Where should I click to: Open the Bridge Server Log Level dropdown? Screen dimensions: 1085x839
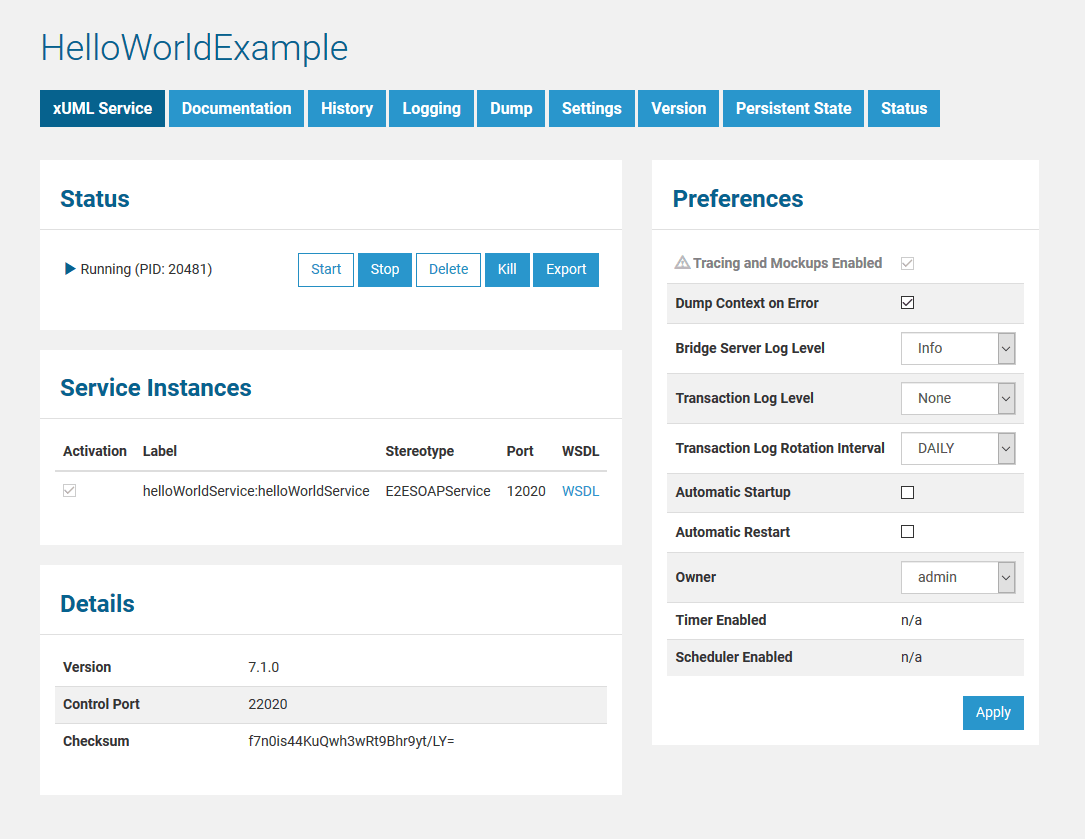click(958, 348)
